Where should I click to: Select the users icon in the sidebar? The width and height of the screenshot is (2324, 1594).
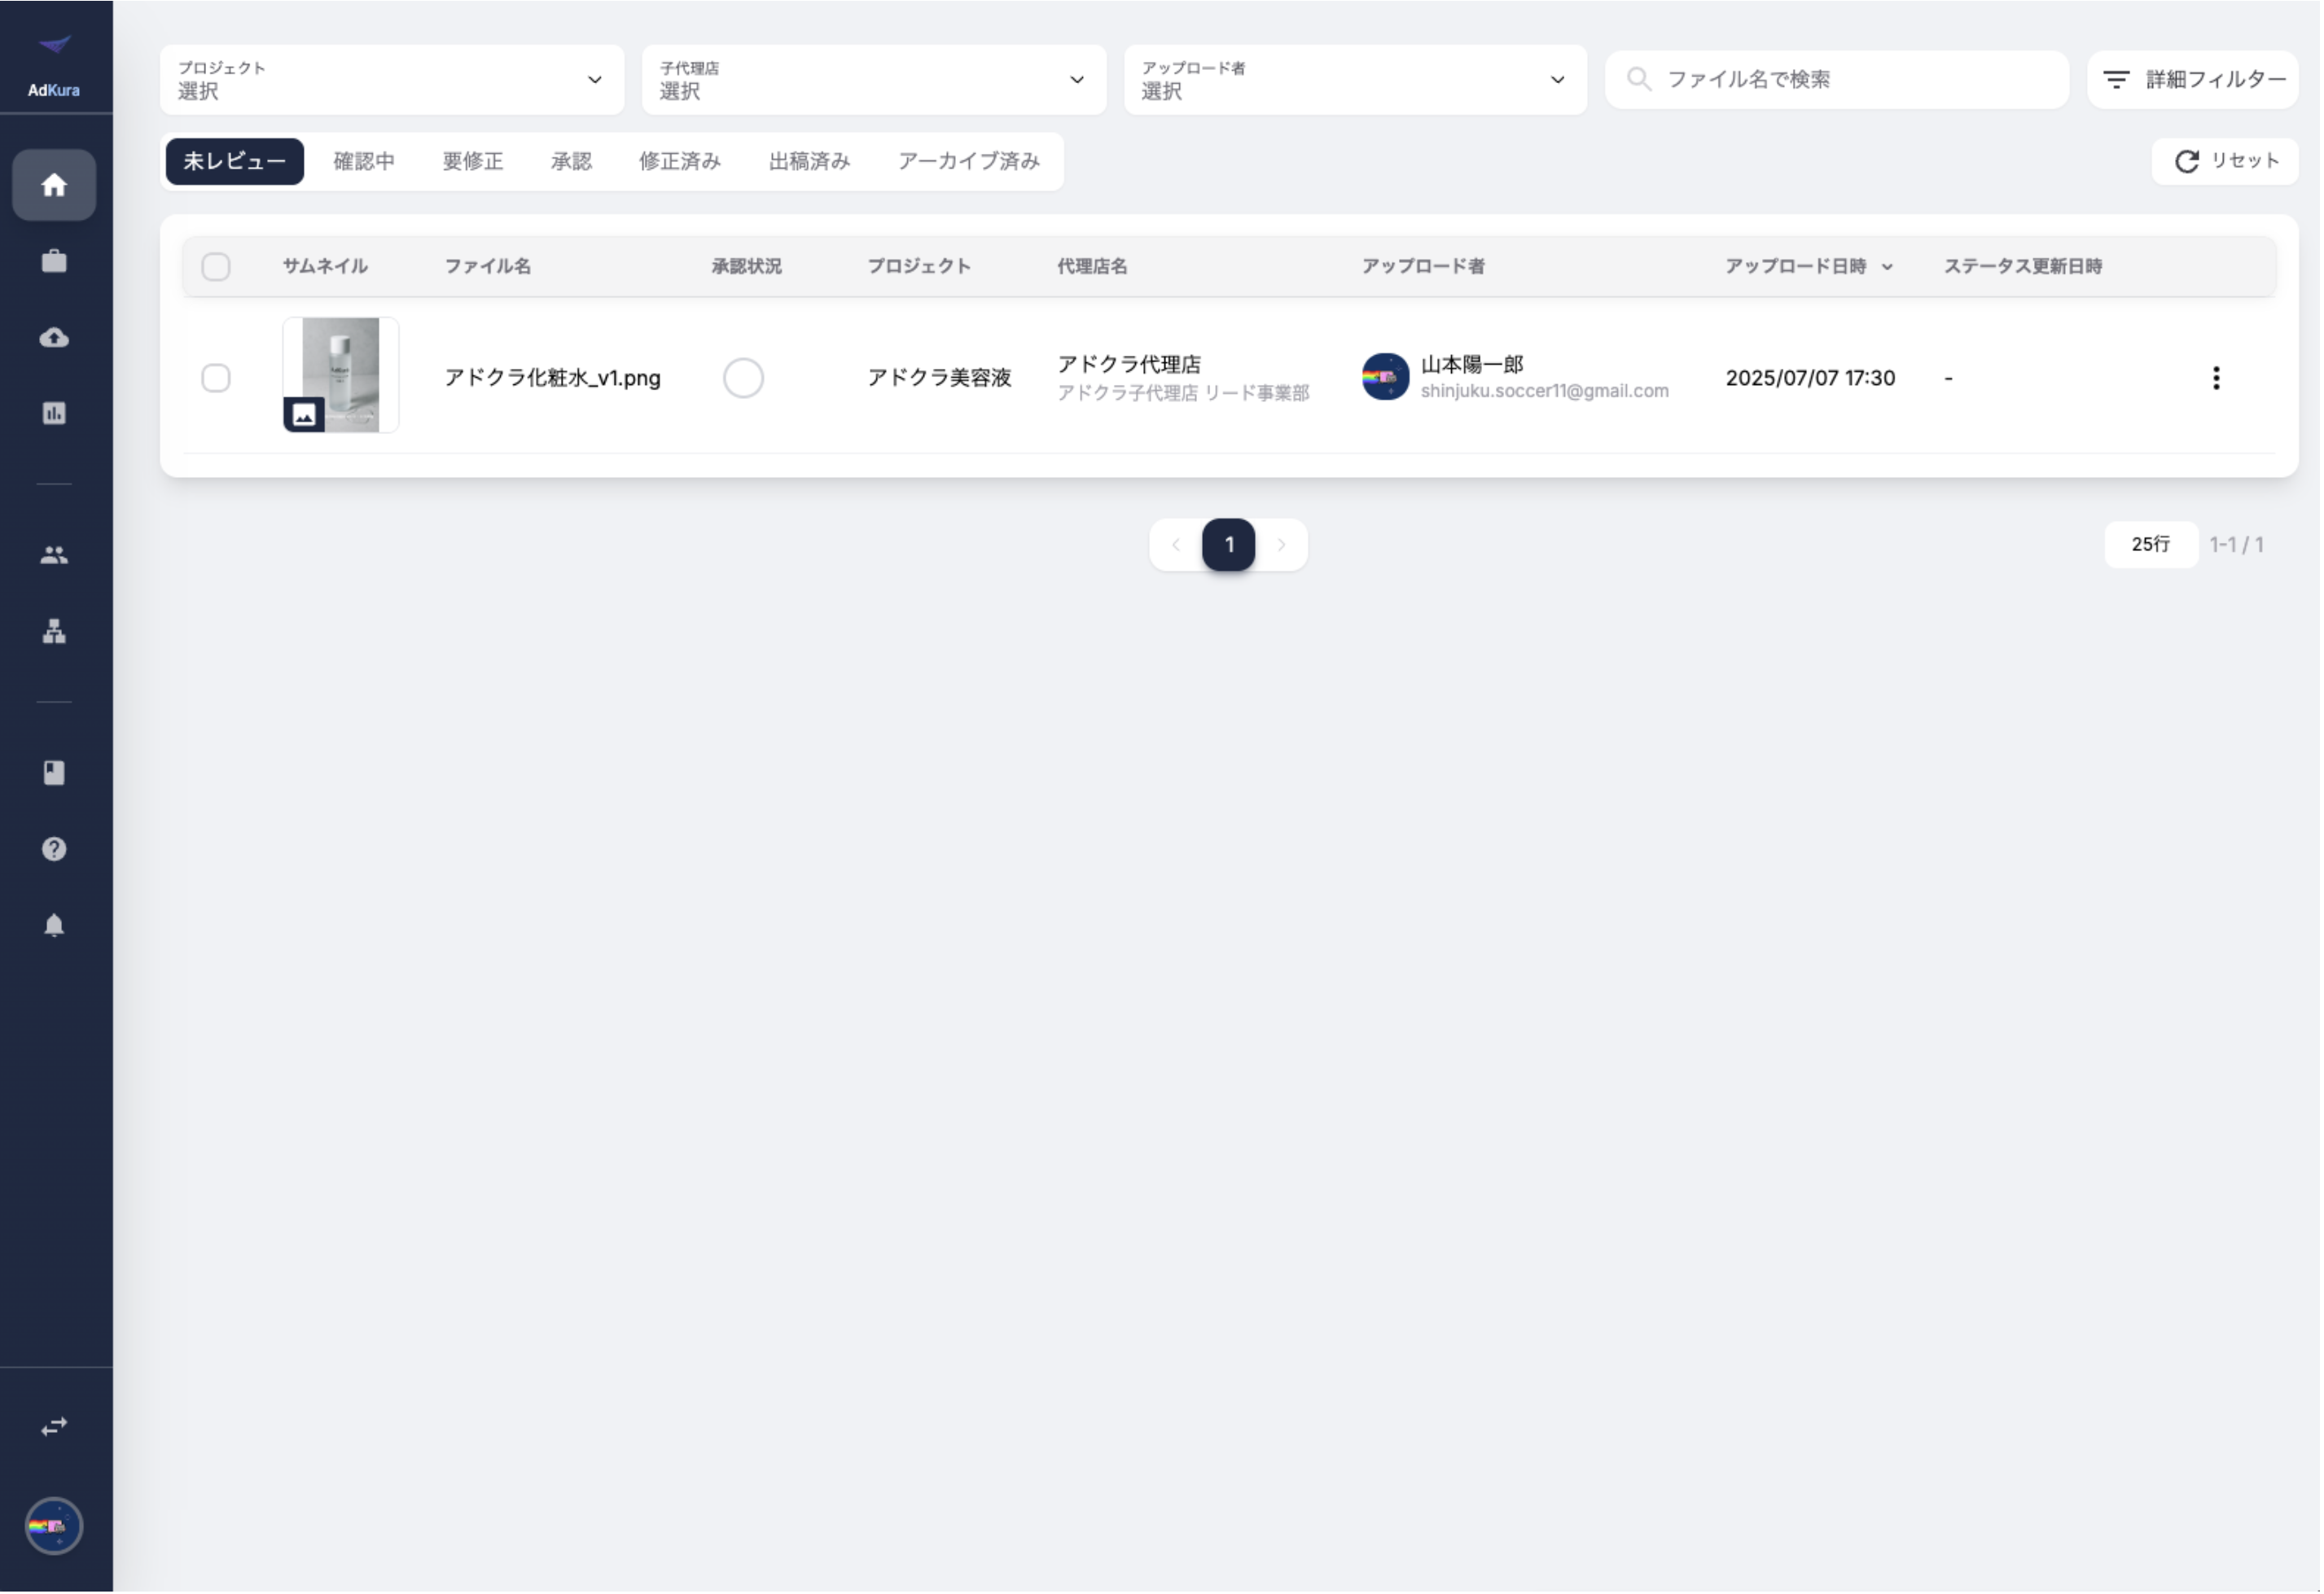click(x=54, y=554)
